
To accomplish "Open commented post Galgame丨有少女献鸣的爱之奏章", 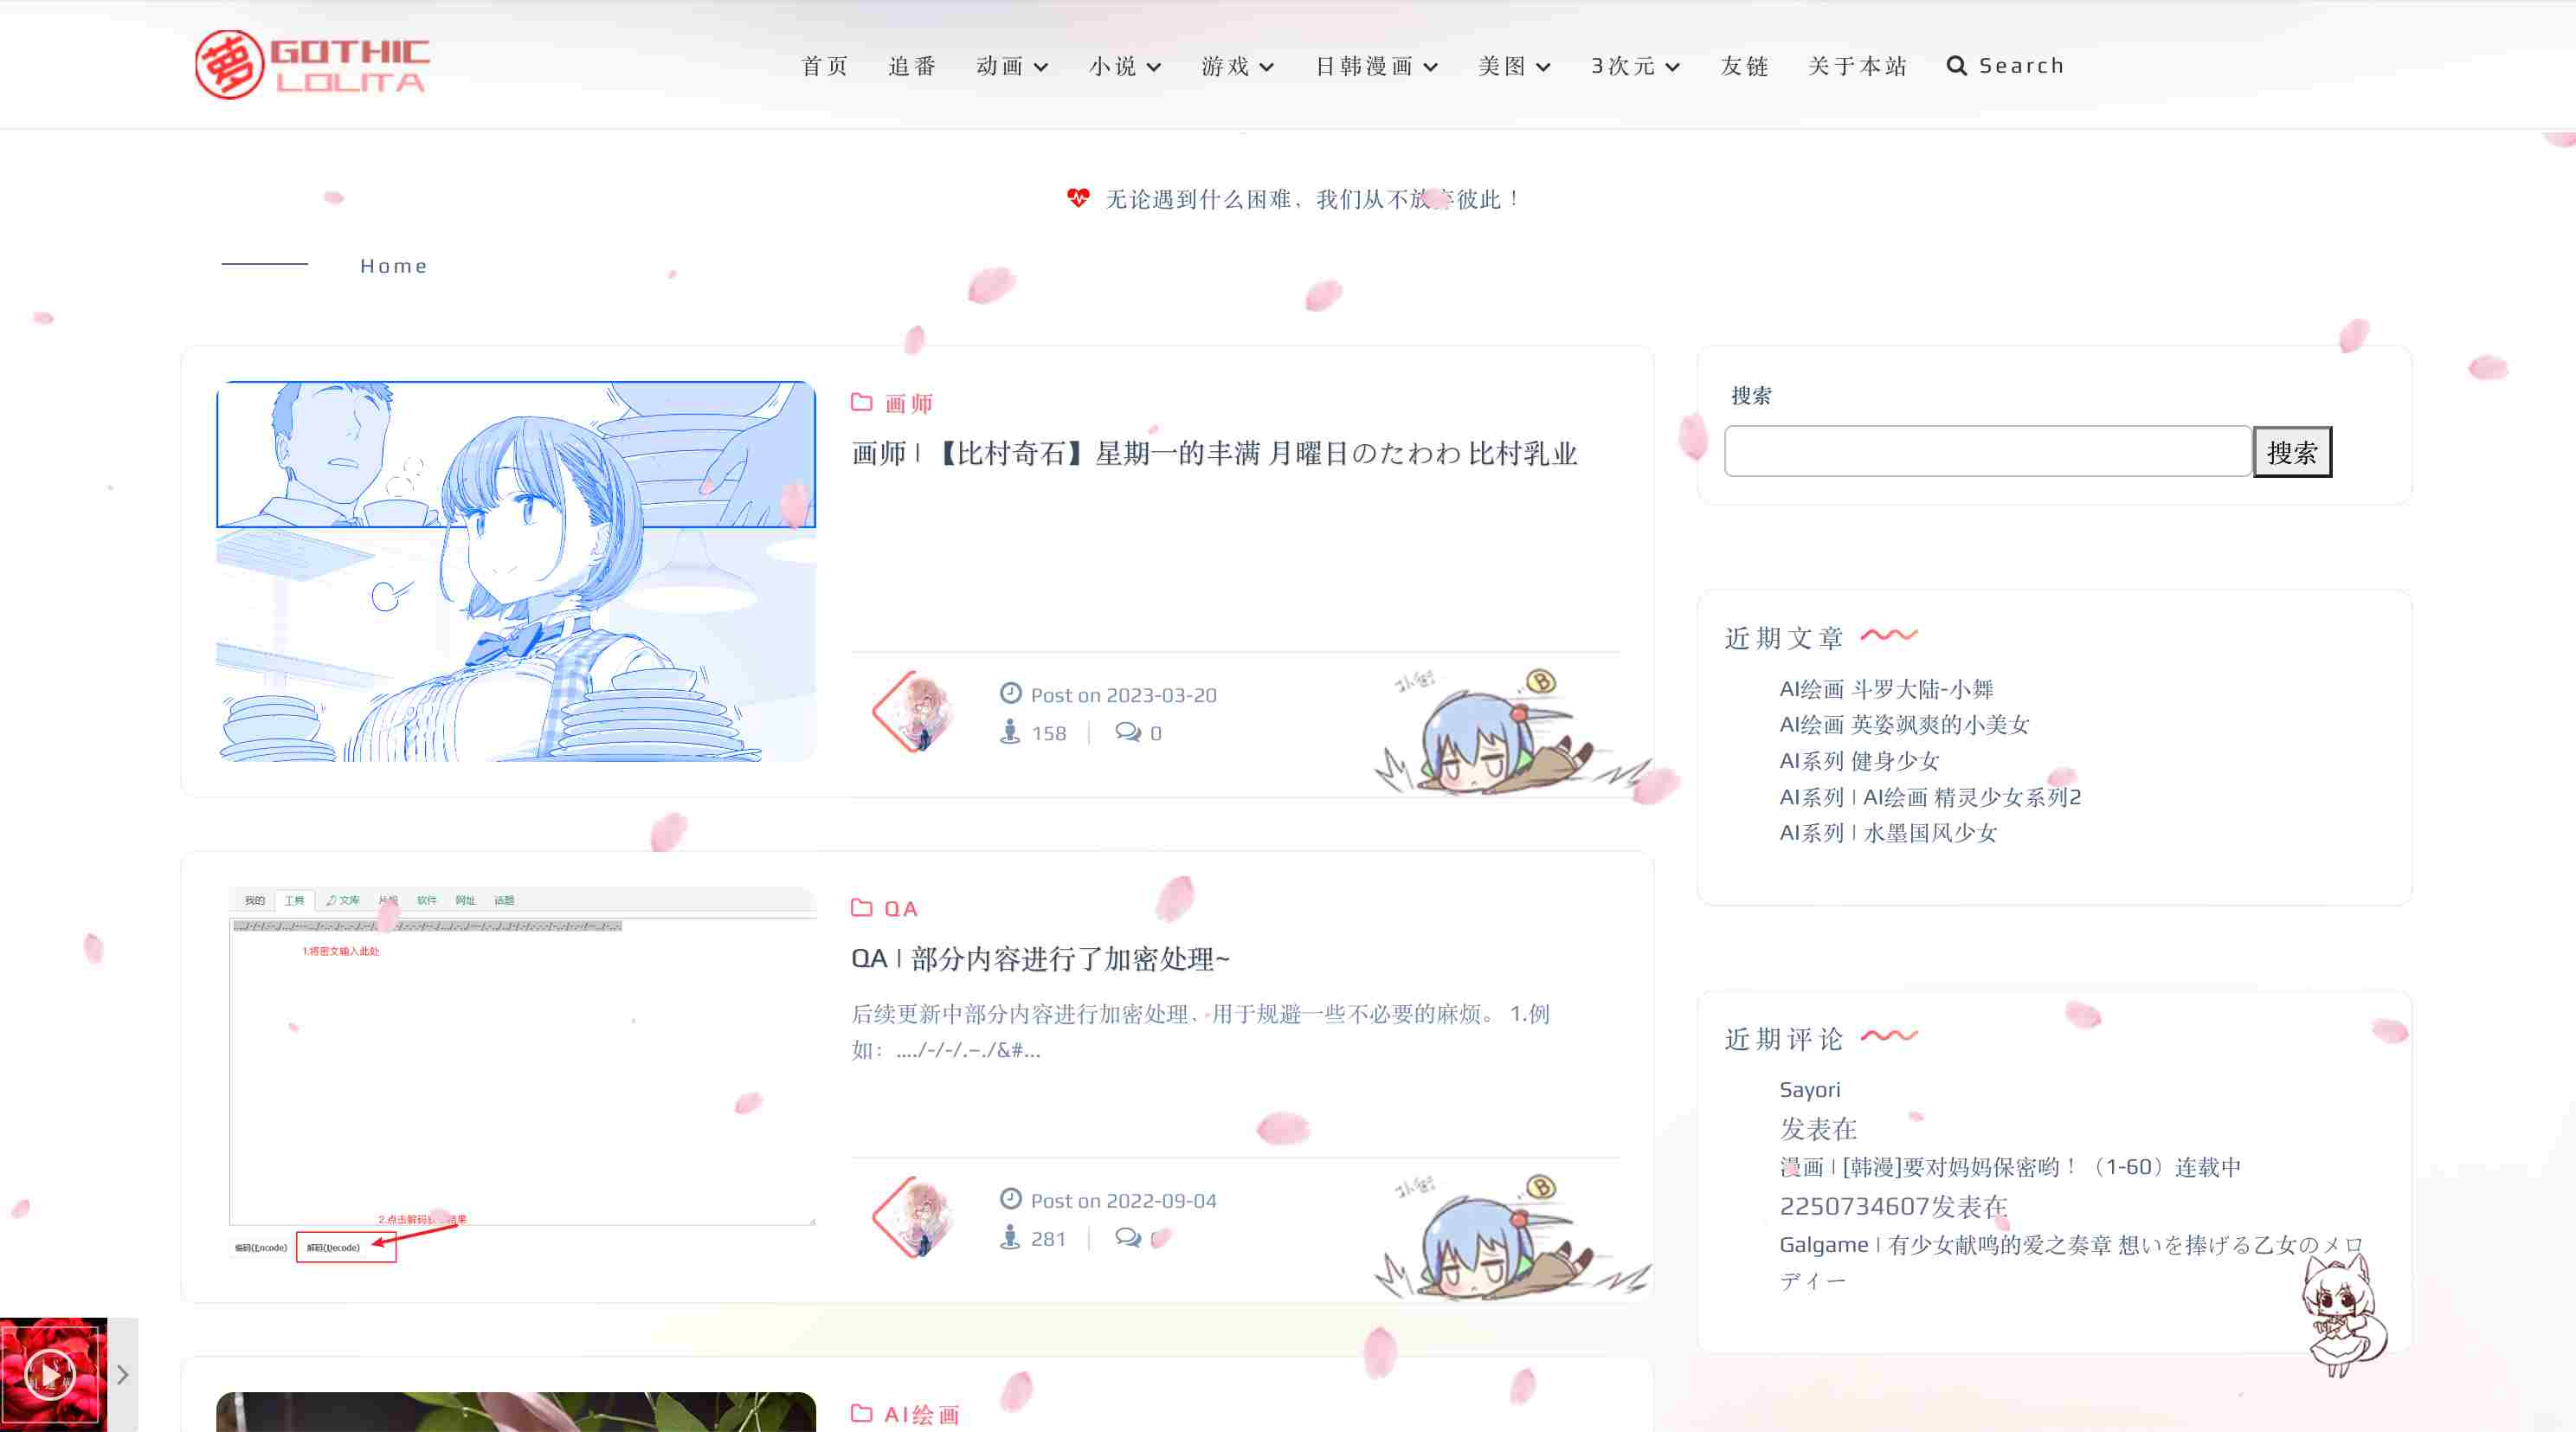I will tap(2072, 1262).
